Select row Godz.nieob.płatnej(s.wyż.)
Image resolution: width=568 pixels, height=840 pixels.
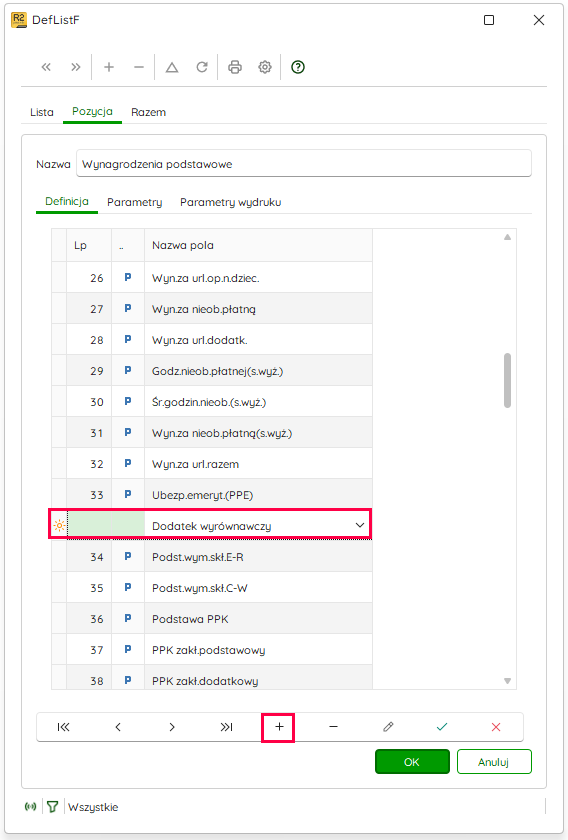[x=212, y=371]
